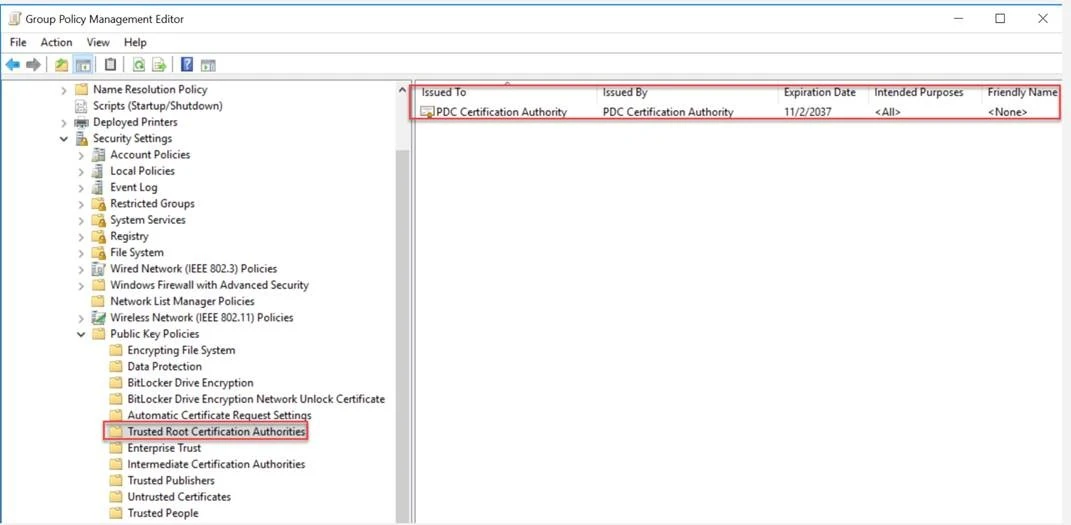Select the PDC Certification Authority certificate row
Image resolution: width=1071 pixels, height=525 pixels.
[501, 112]
